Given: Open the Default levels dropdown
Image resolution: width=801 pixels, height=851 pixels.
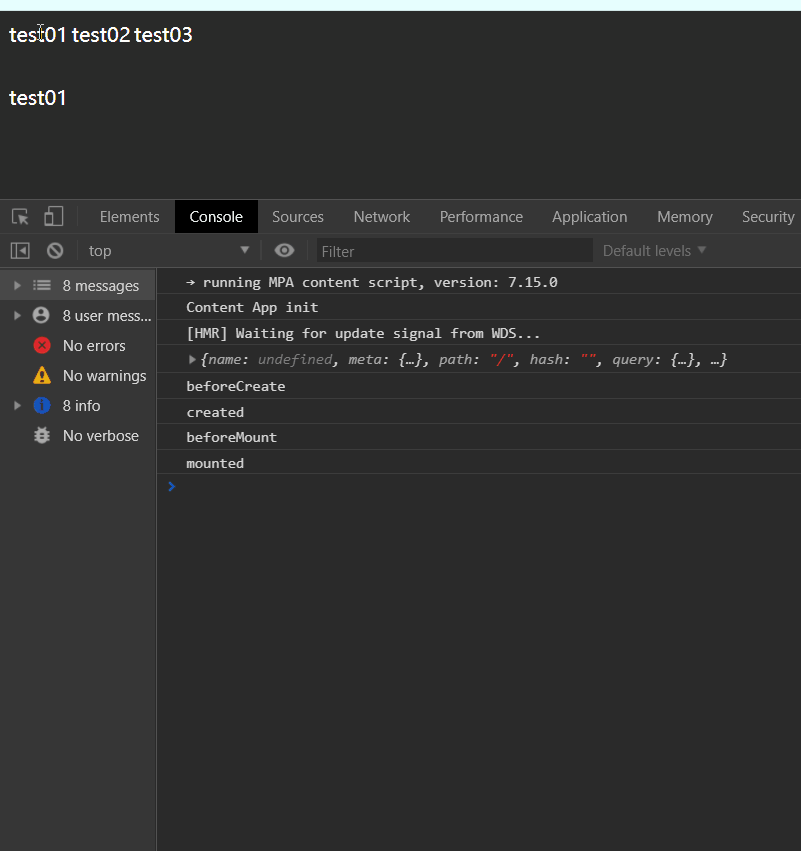Looking at the screenshot, I should (x=654, y=251).
